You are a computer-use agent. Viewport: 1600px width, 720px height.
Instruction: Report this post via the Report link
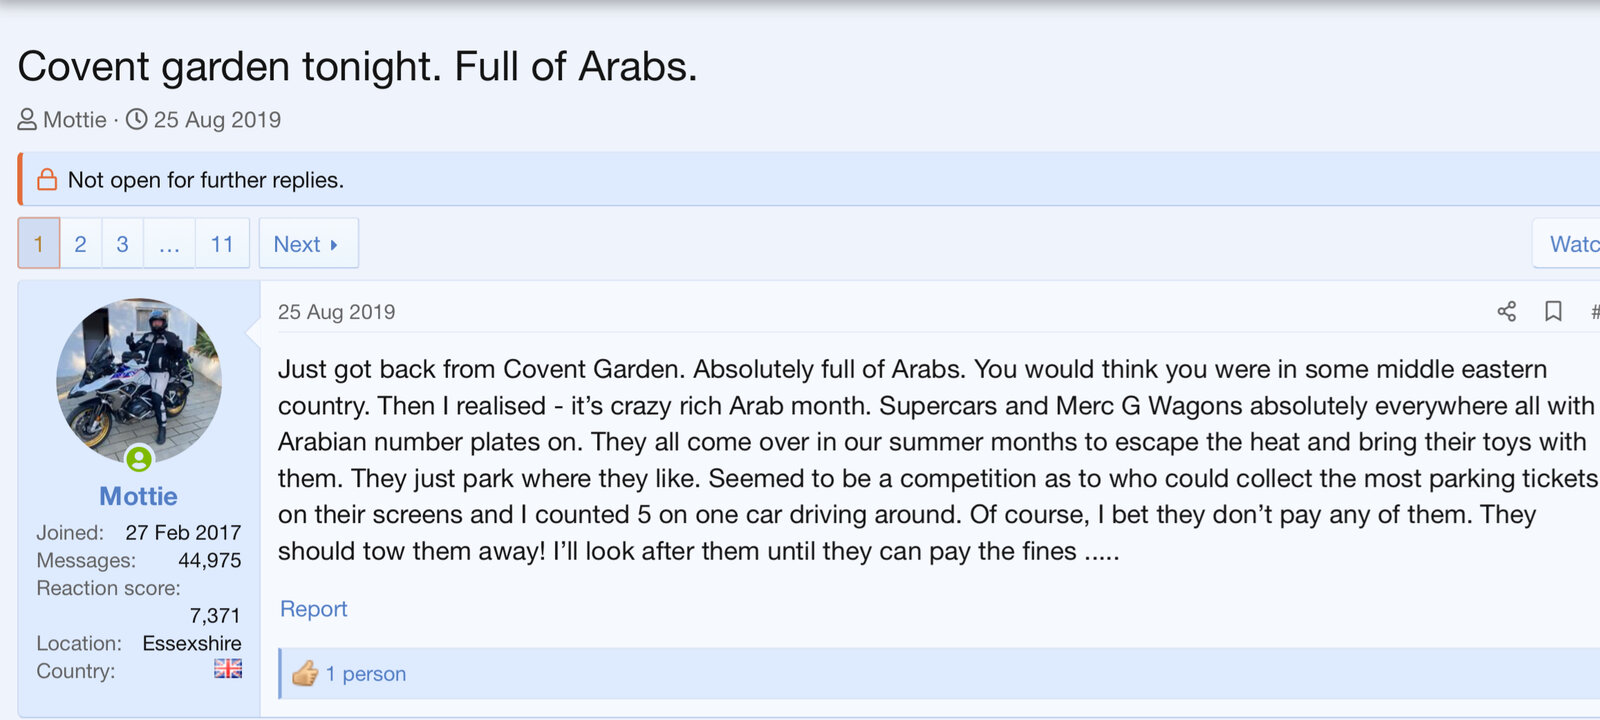click(313, 609)
